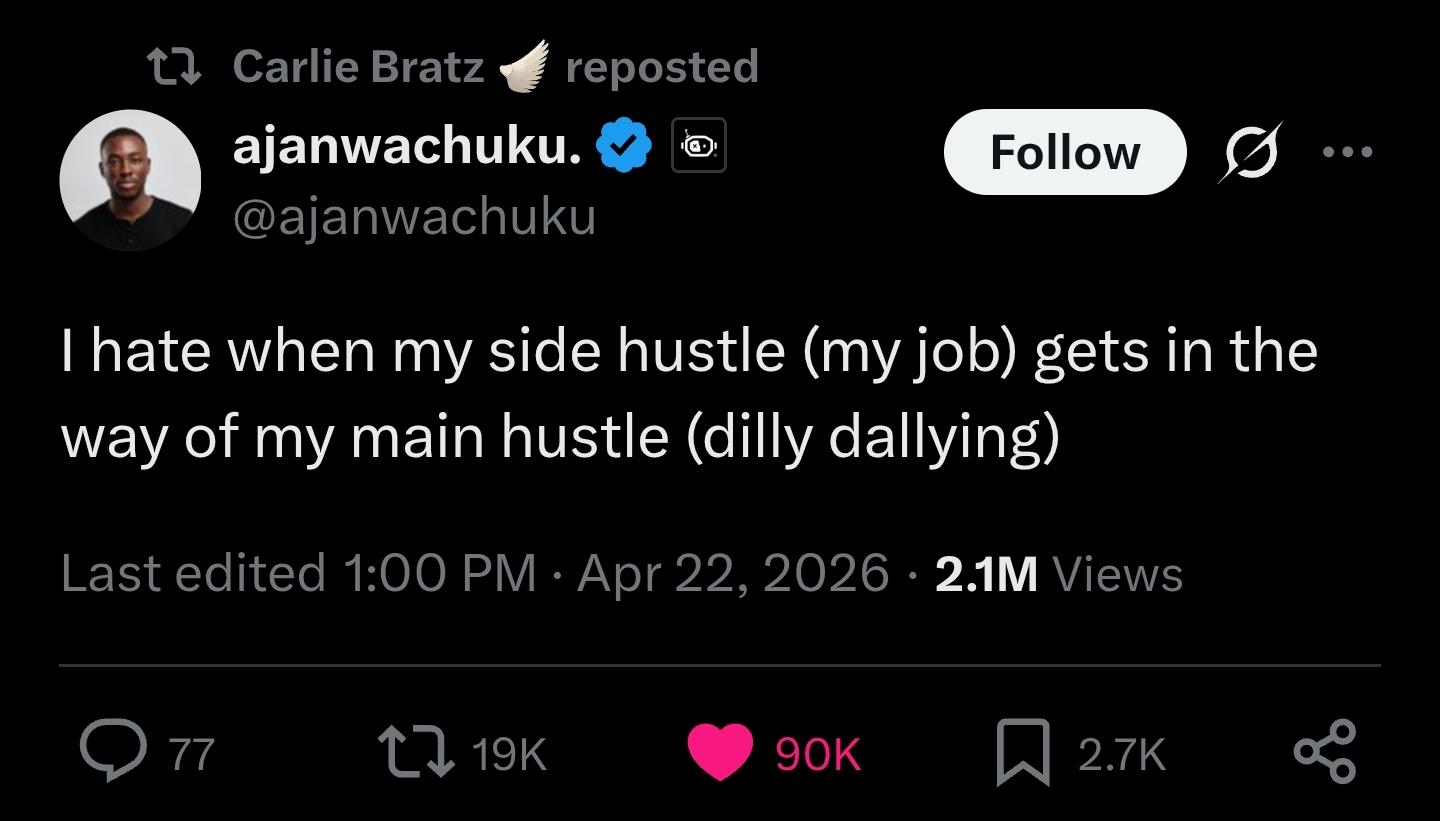Click the Grok slashed-circle icon
The height and width of the screenshot is (821, 1440).
tap(1250, 152)
